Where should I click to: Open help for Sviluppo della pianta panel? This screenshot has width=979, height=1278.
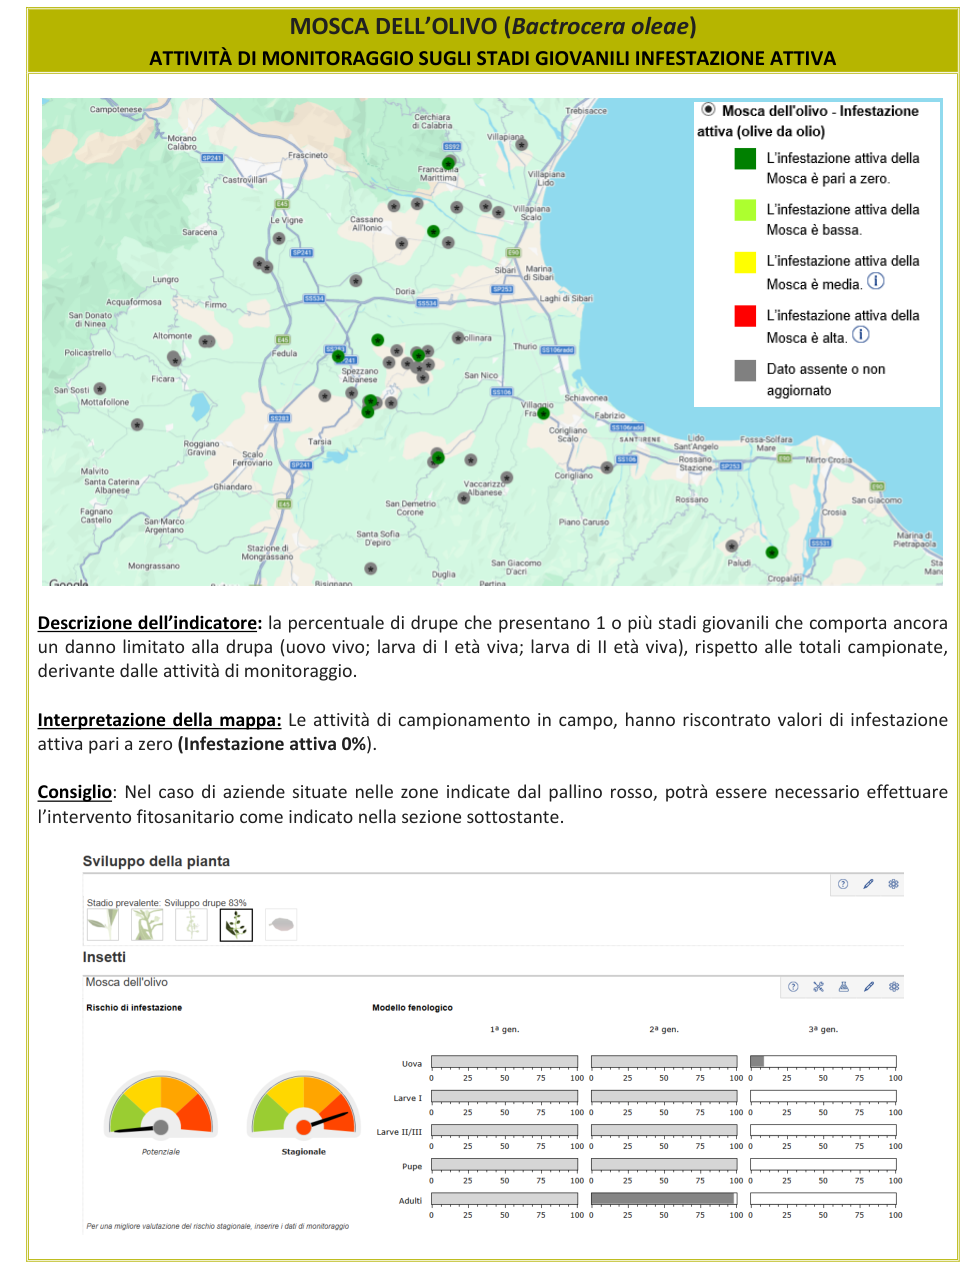click(843, 884)
